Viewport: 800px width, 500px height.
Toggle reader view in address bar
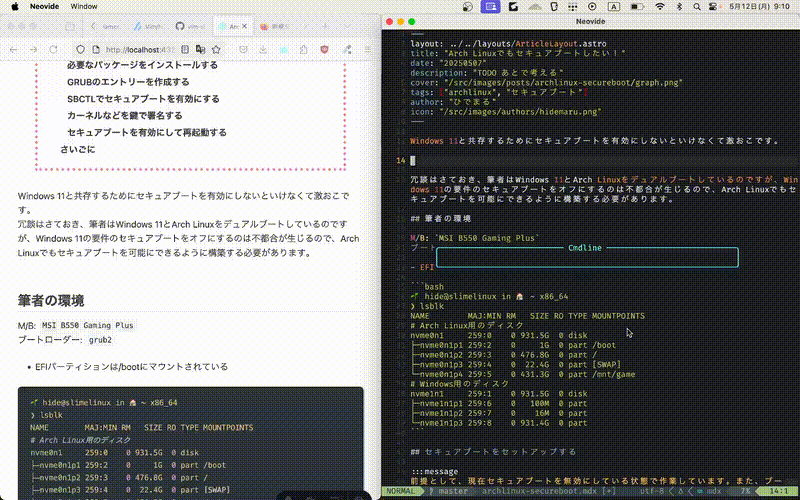(x=185, y=49)
